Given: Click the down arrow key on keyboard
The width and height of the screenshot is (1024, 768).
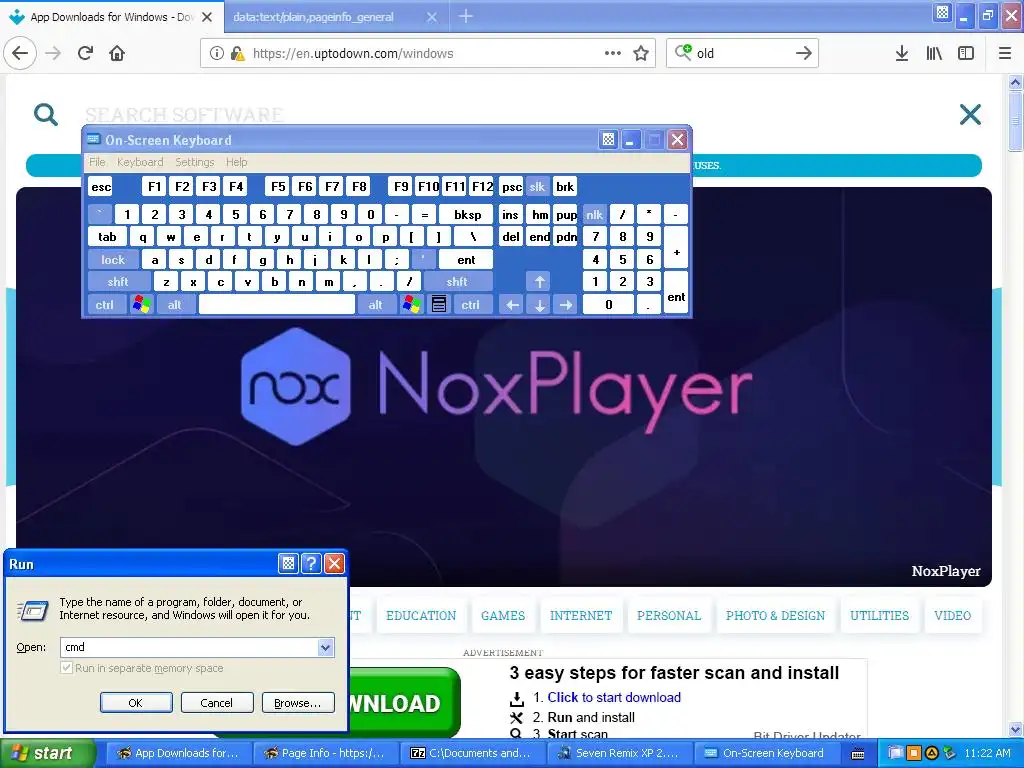Looking at the screenshot, I should click(x=539, y=304).
